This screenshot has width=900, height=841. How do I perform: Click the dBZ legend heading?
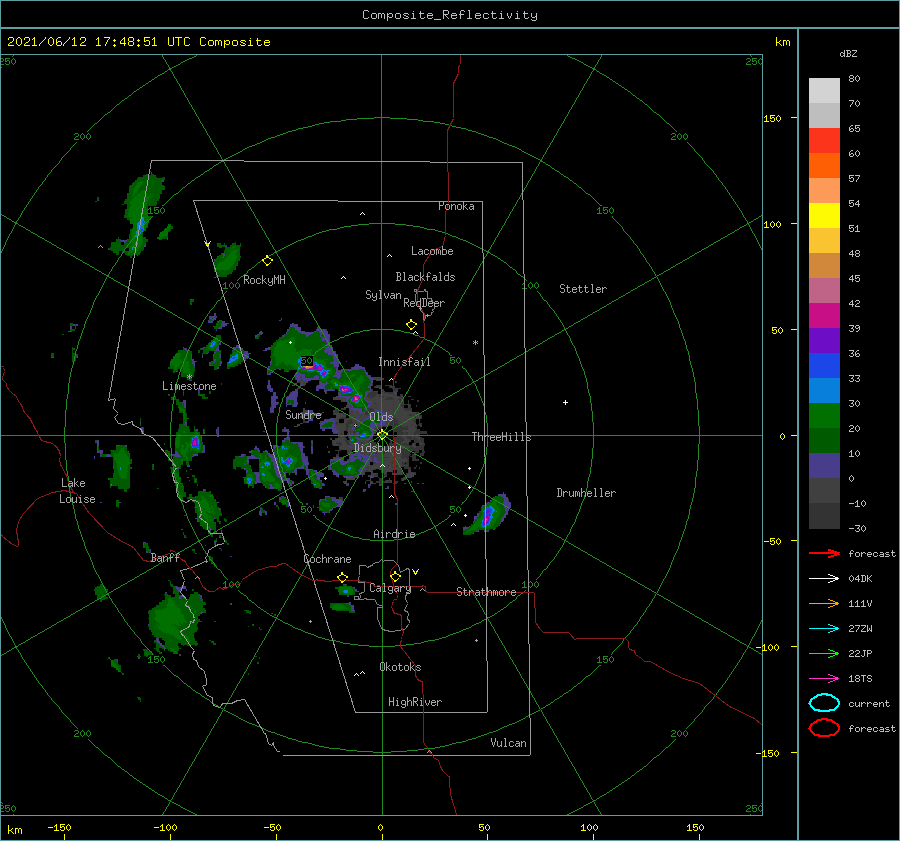pos(848,54)
